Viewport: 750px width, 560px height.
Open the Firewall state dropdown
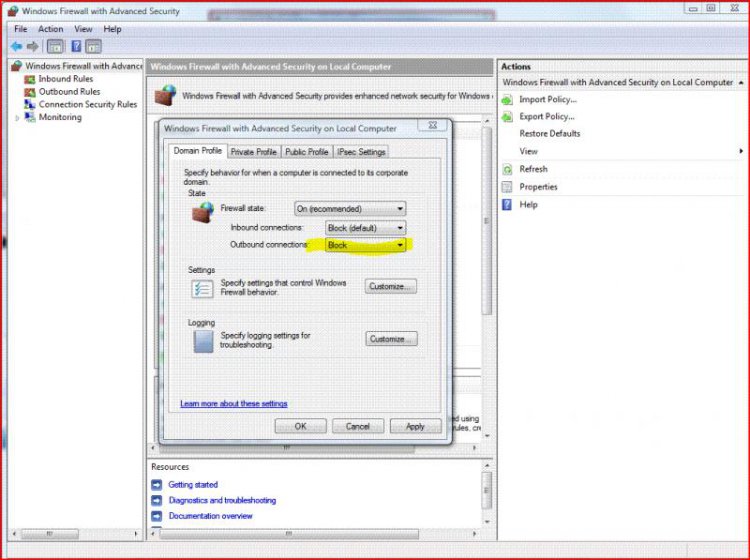[x=350, y=208]
